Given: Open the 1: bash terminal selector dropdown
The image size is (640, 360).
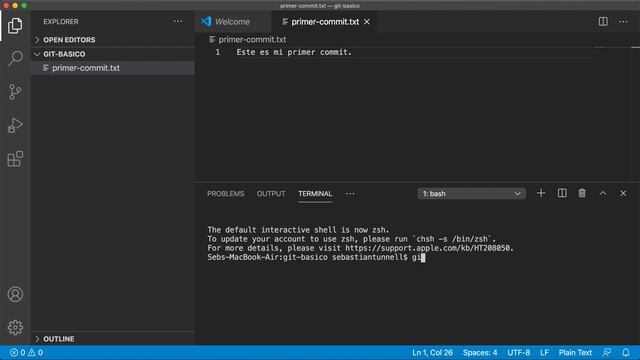Looking at the screenshot, I should tap(471, 193).
